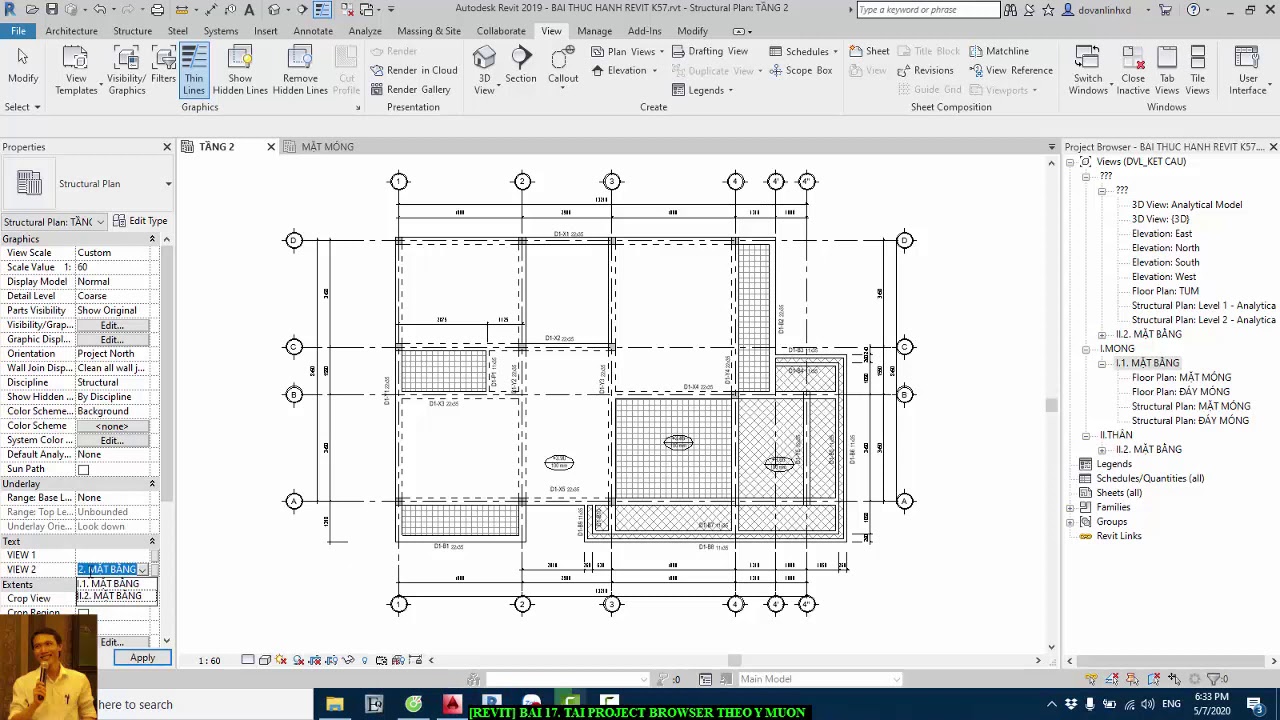Select the Matchline tool
The height and width of the screenshot is (720, 1280).
click(x=998, y=51)
